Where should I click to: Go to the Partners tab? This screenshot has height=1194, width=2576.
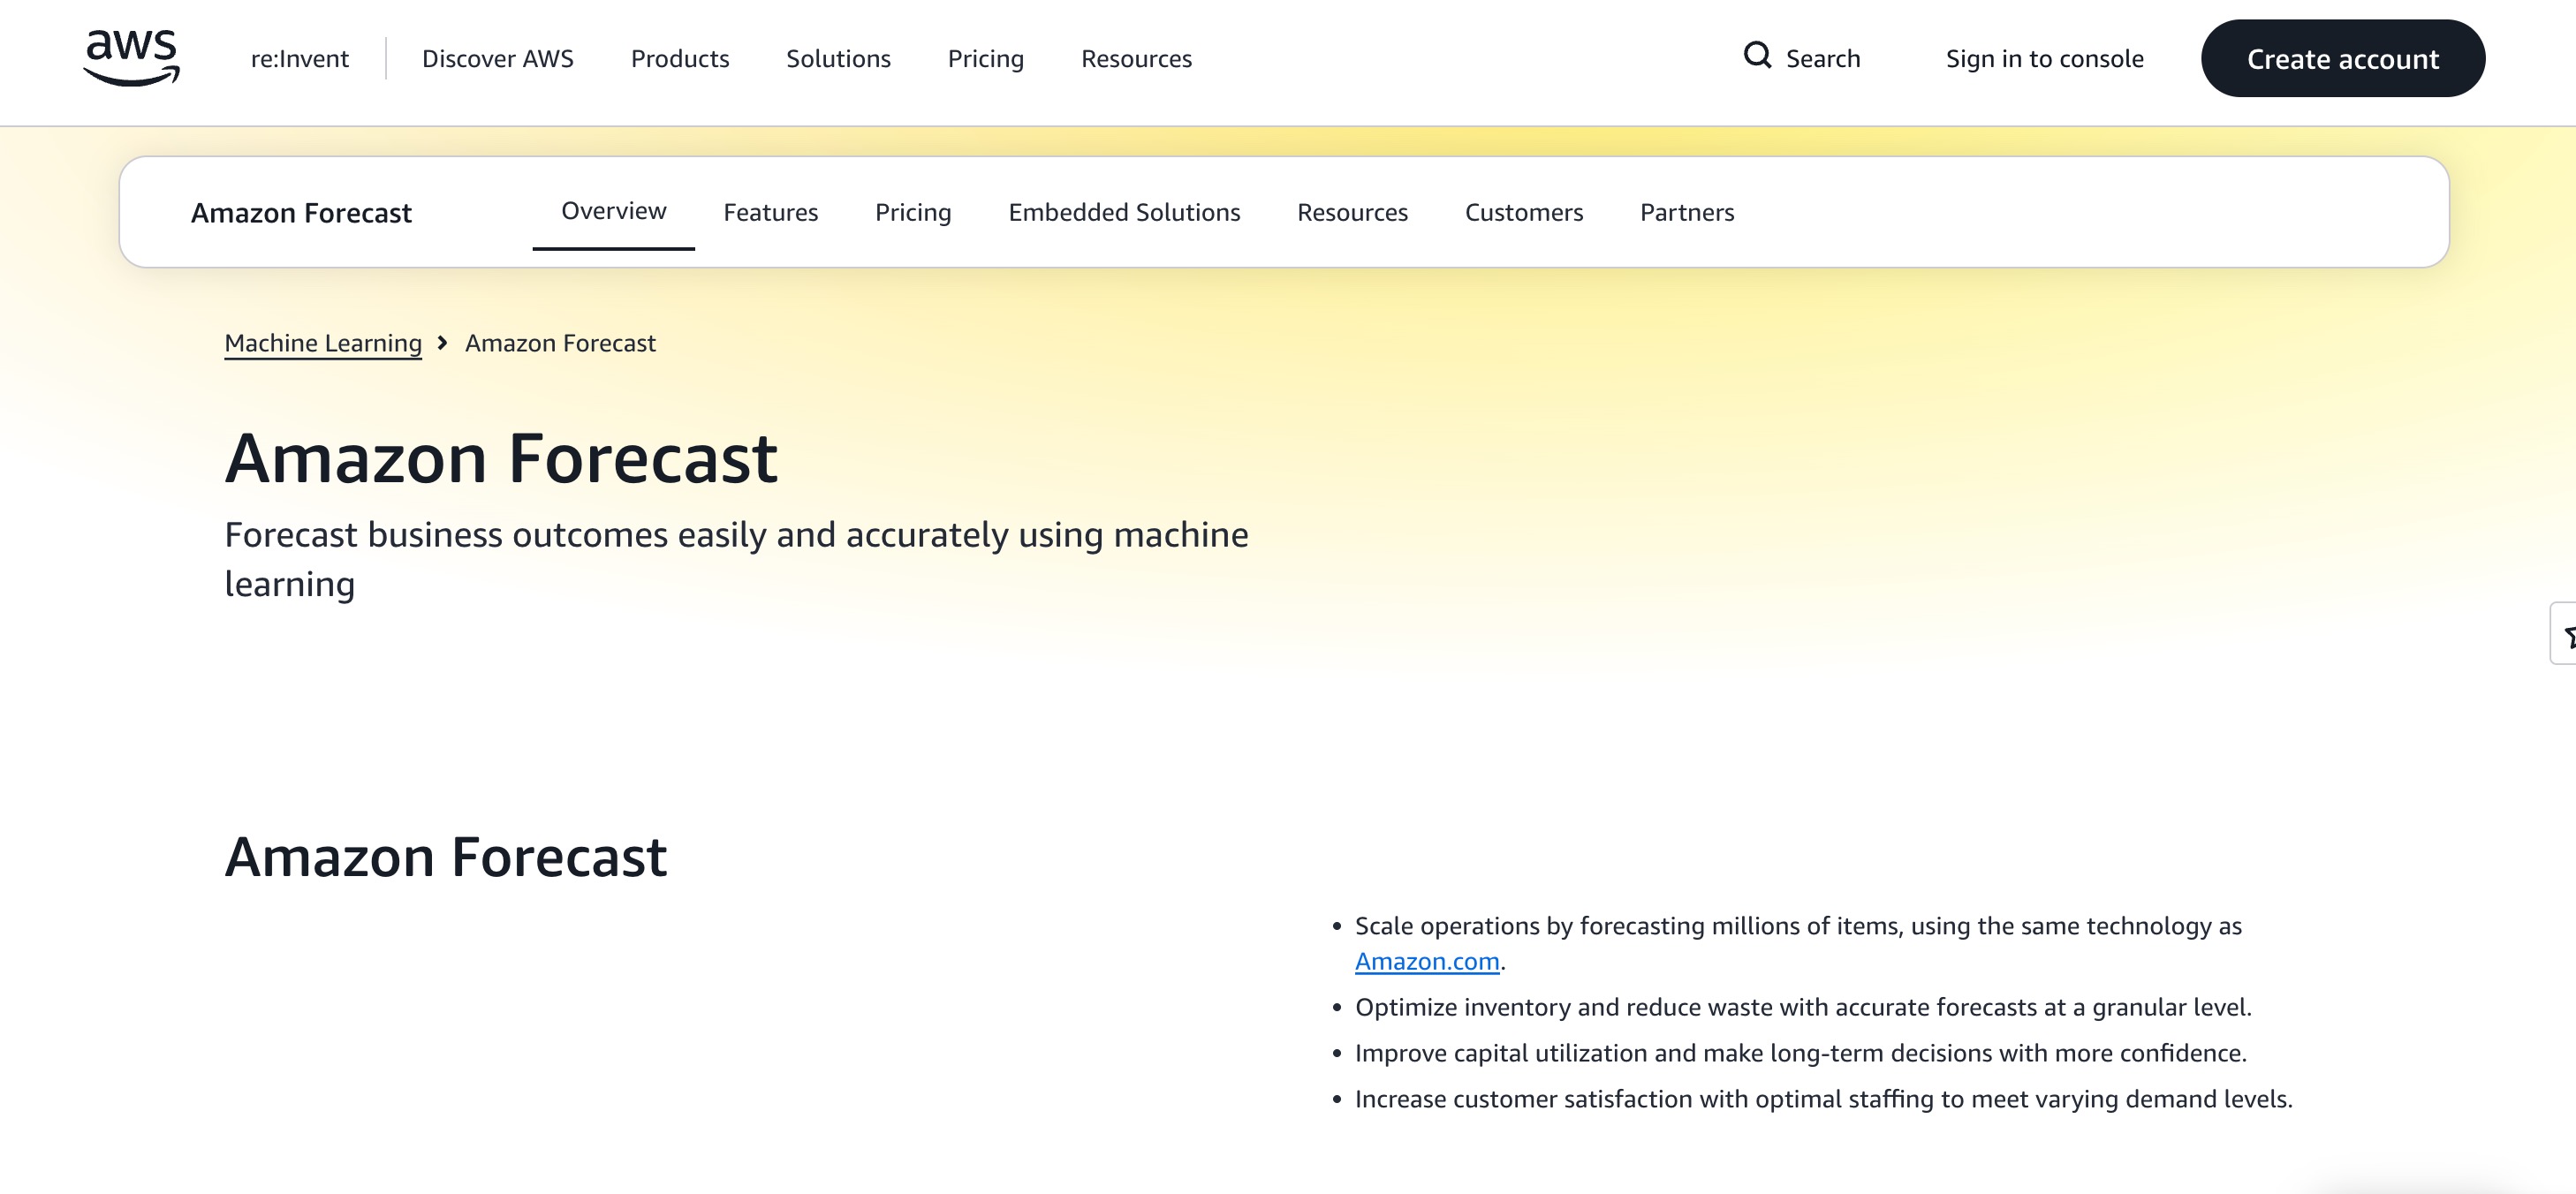1687,213
